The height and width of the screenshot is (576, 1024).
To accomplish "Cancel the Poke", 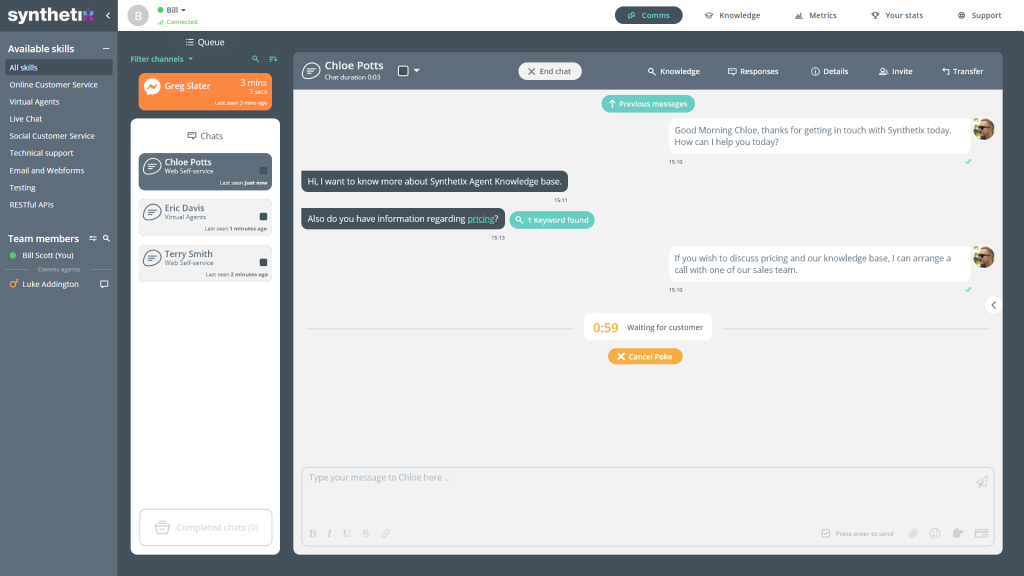I will pyautogui.click(x=645, y=357).
